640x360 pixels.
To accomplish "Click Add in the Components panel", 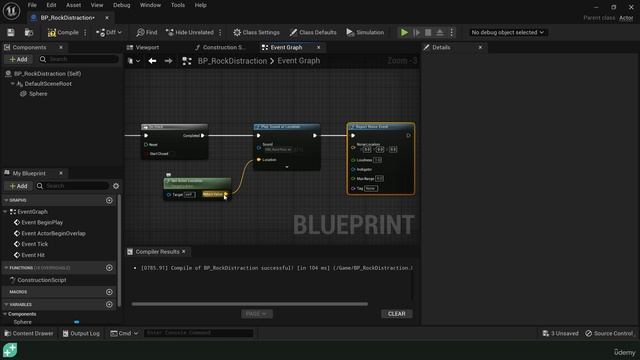I will pos(18,60).
